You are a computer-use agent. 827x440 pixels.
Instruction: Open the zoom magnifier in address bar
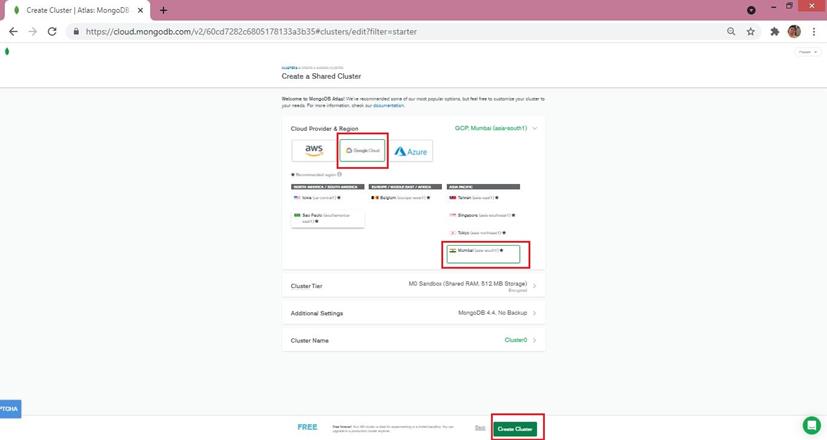[x=731, y=32]
